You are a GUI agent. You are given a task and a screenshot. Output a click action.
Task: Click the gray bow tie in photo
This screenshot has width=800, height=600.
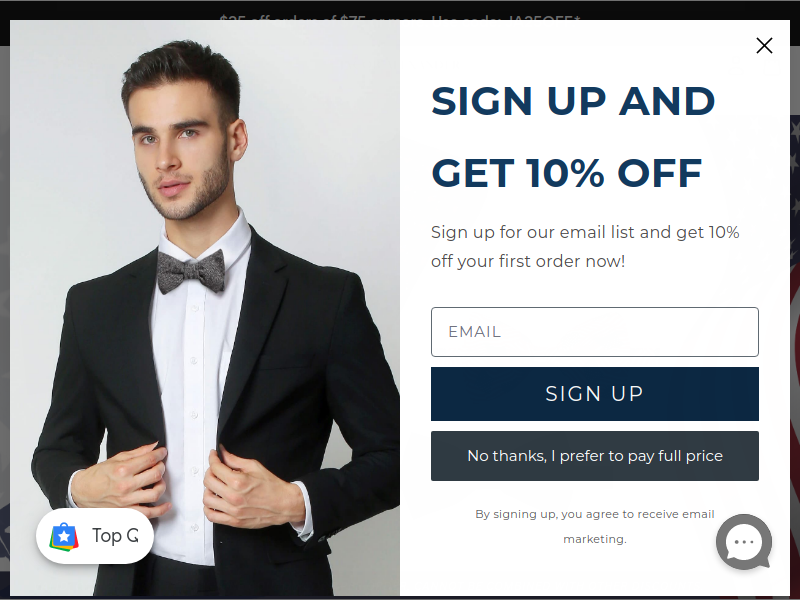point(191,271)
